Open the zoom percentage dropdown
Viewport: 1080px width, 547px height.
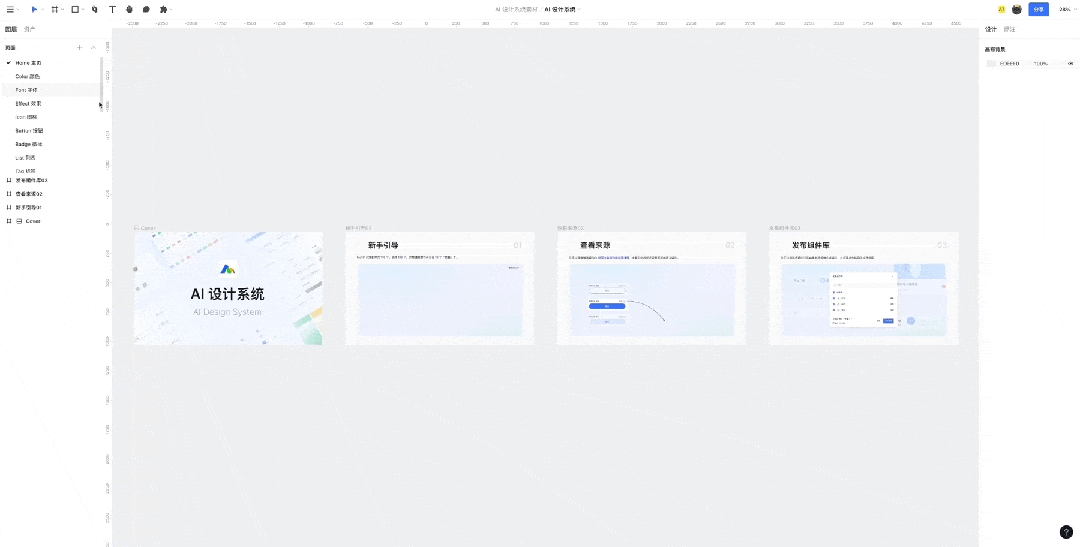tap(1066, 9)
